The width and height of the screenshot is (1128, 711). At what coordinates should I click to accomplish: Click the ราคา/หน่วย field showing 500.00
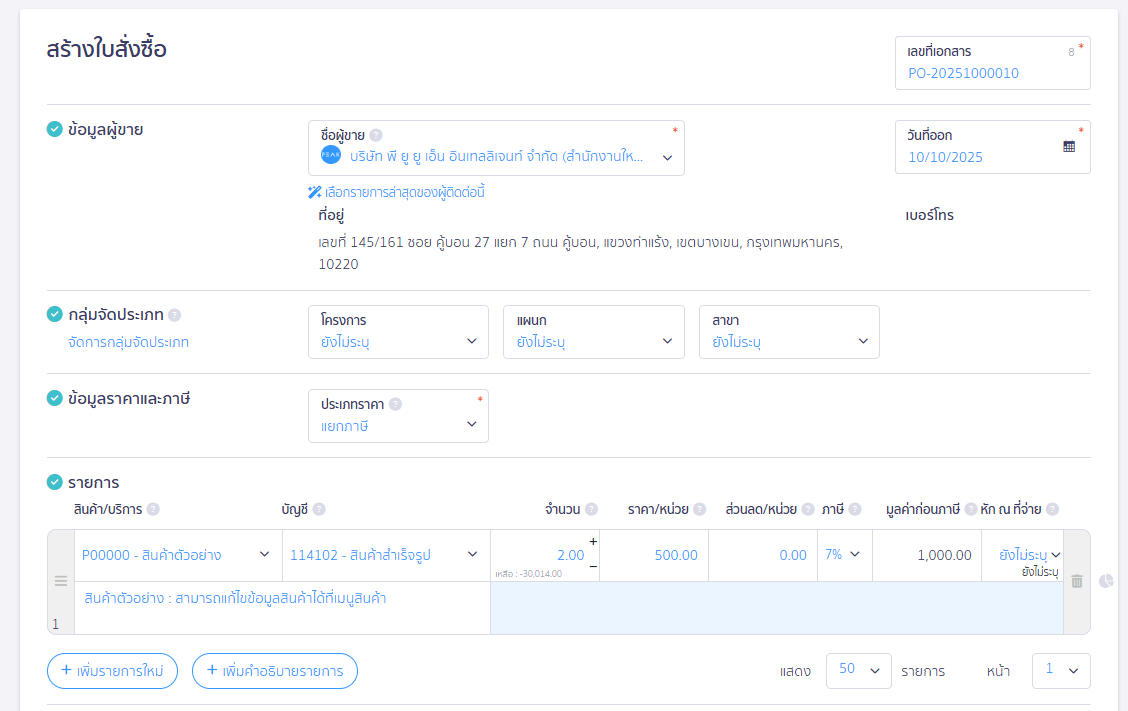pyautogui.click(x=654, y=555)
